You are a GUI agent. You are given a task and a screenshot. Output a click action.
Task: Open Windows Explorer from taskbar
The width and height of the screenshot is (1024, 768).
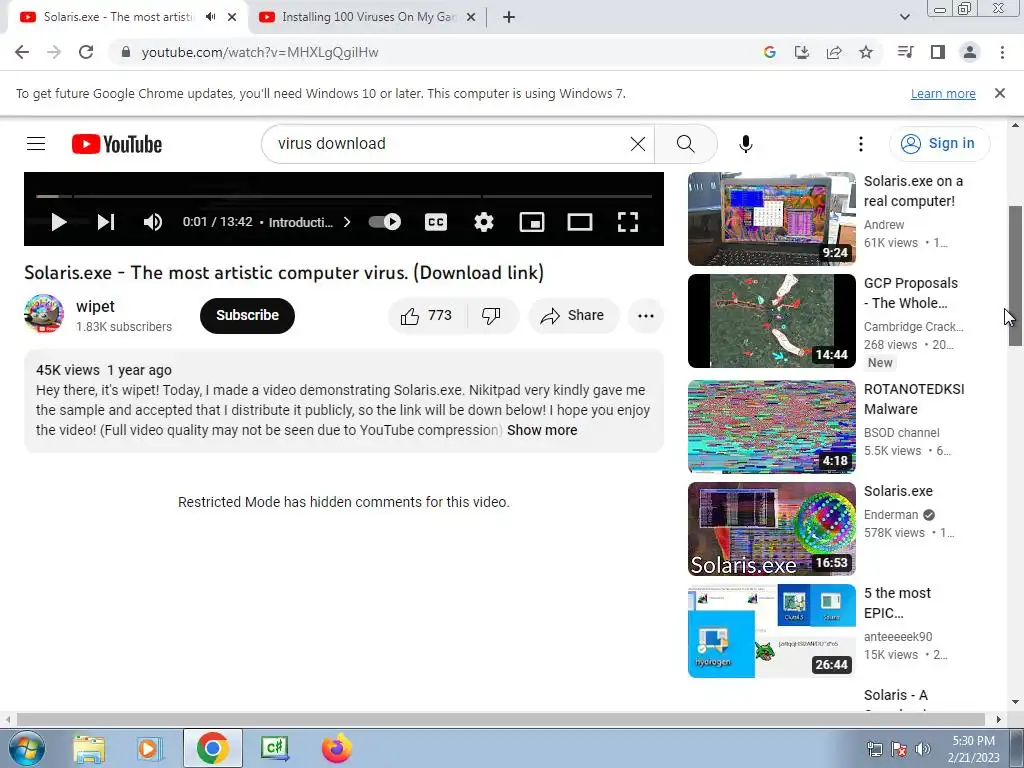click(89, 748)
